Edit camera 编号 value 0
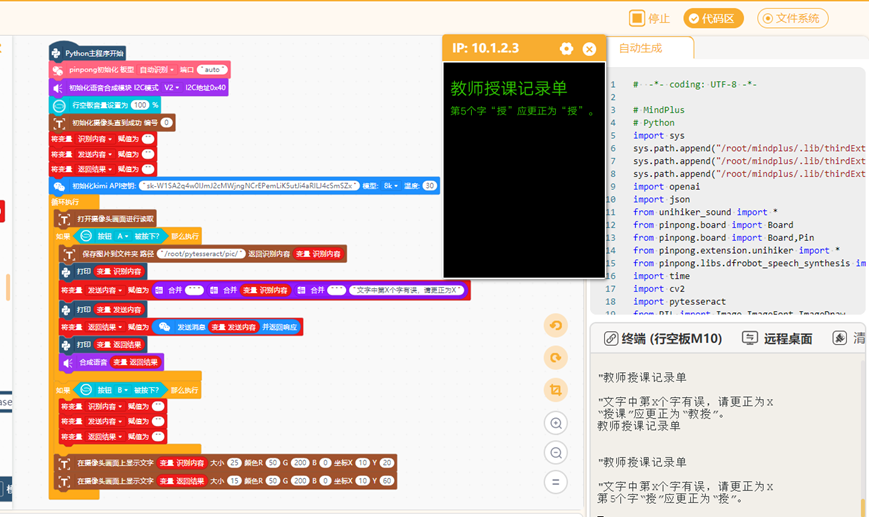869x517 pixels. (x=166, y=122)
